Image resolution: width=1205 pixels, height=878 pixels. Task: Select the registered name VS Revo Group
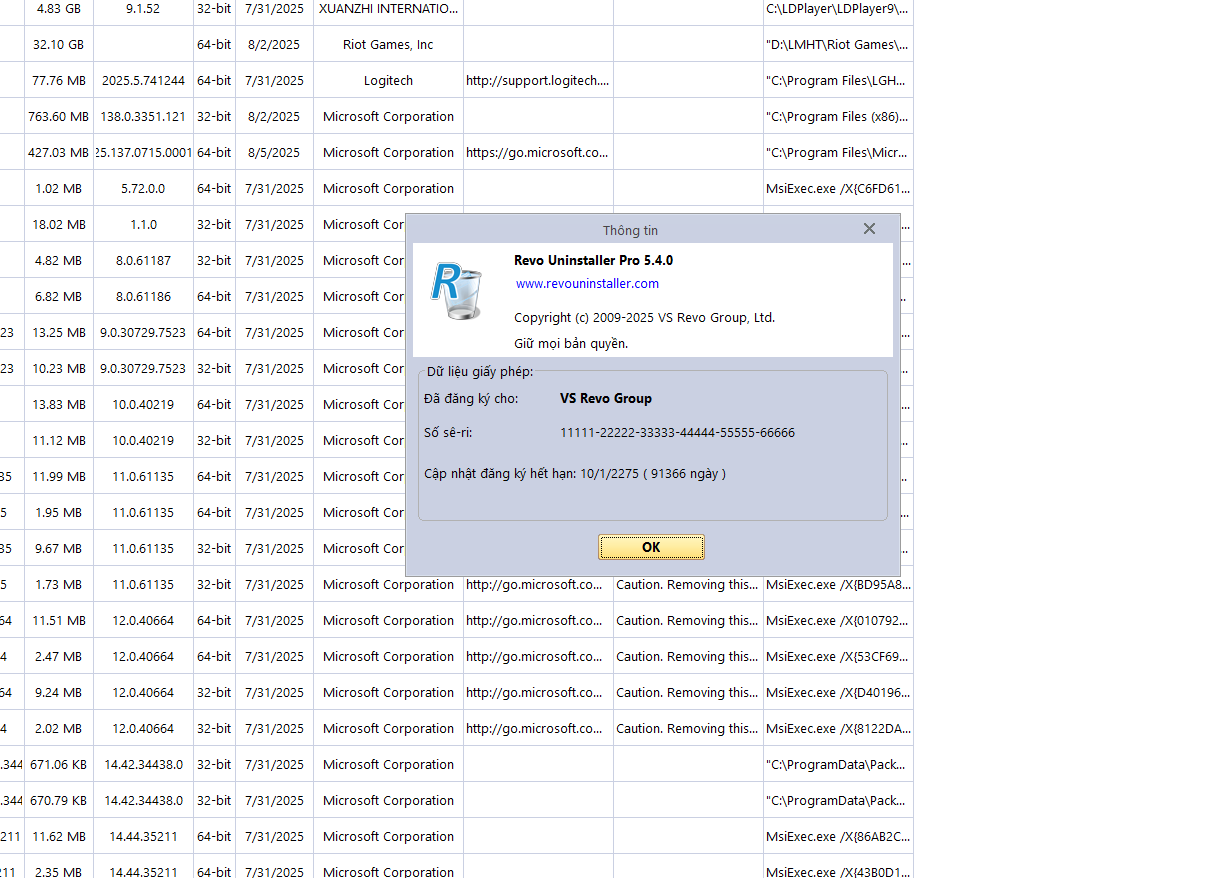tap(605, 398)
